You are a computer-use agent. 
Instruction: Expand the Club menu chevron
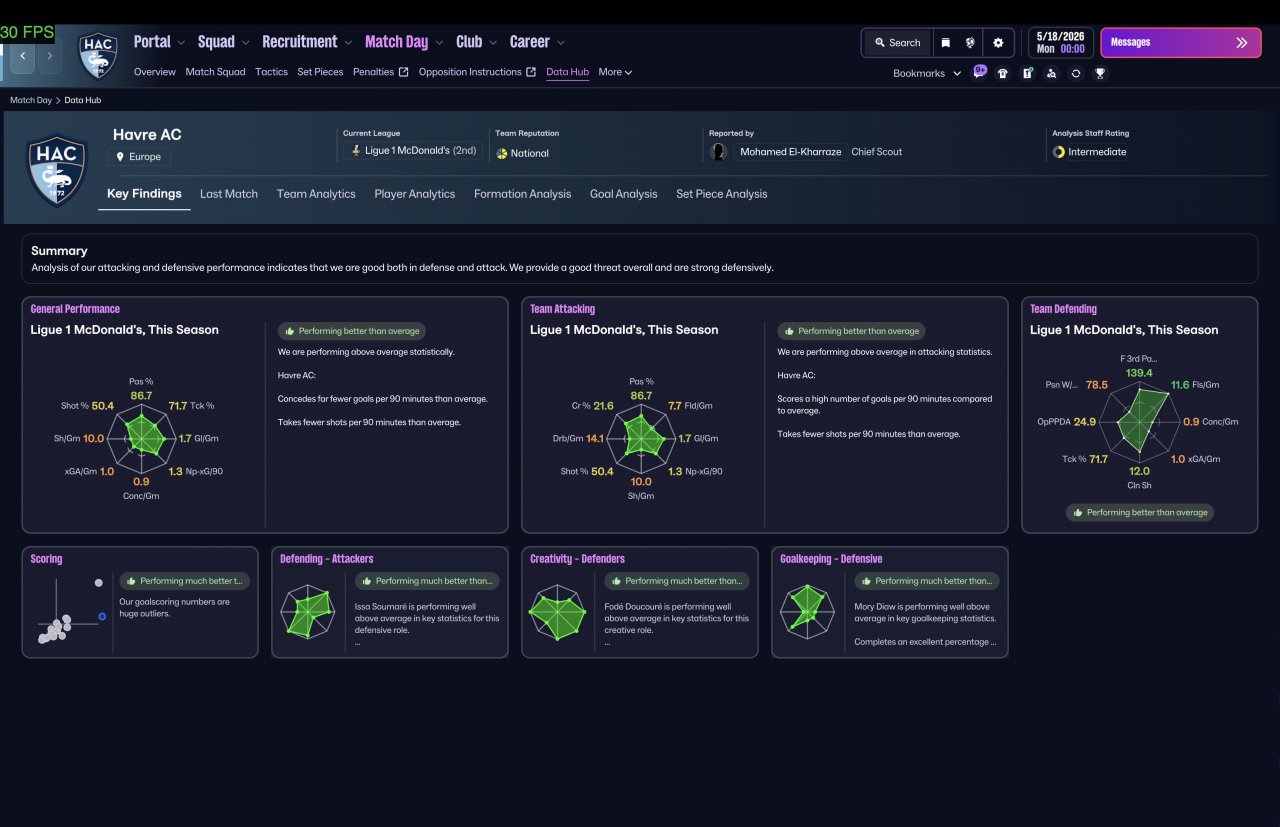[x=492, y=42]
